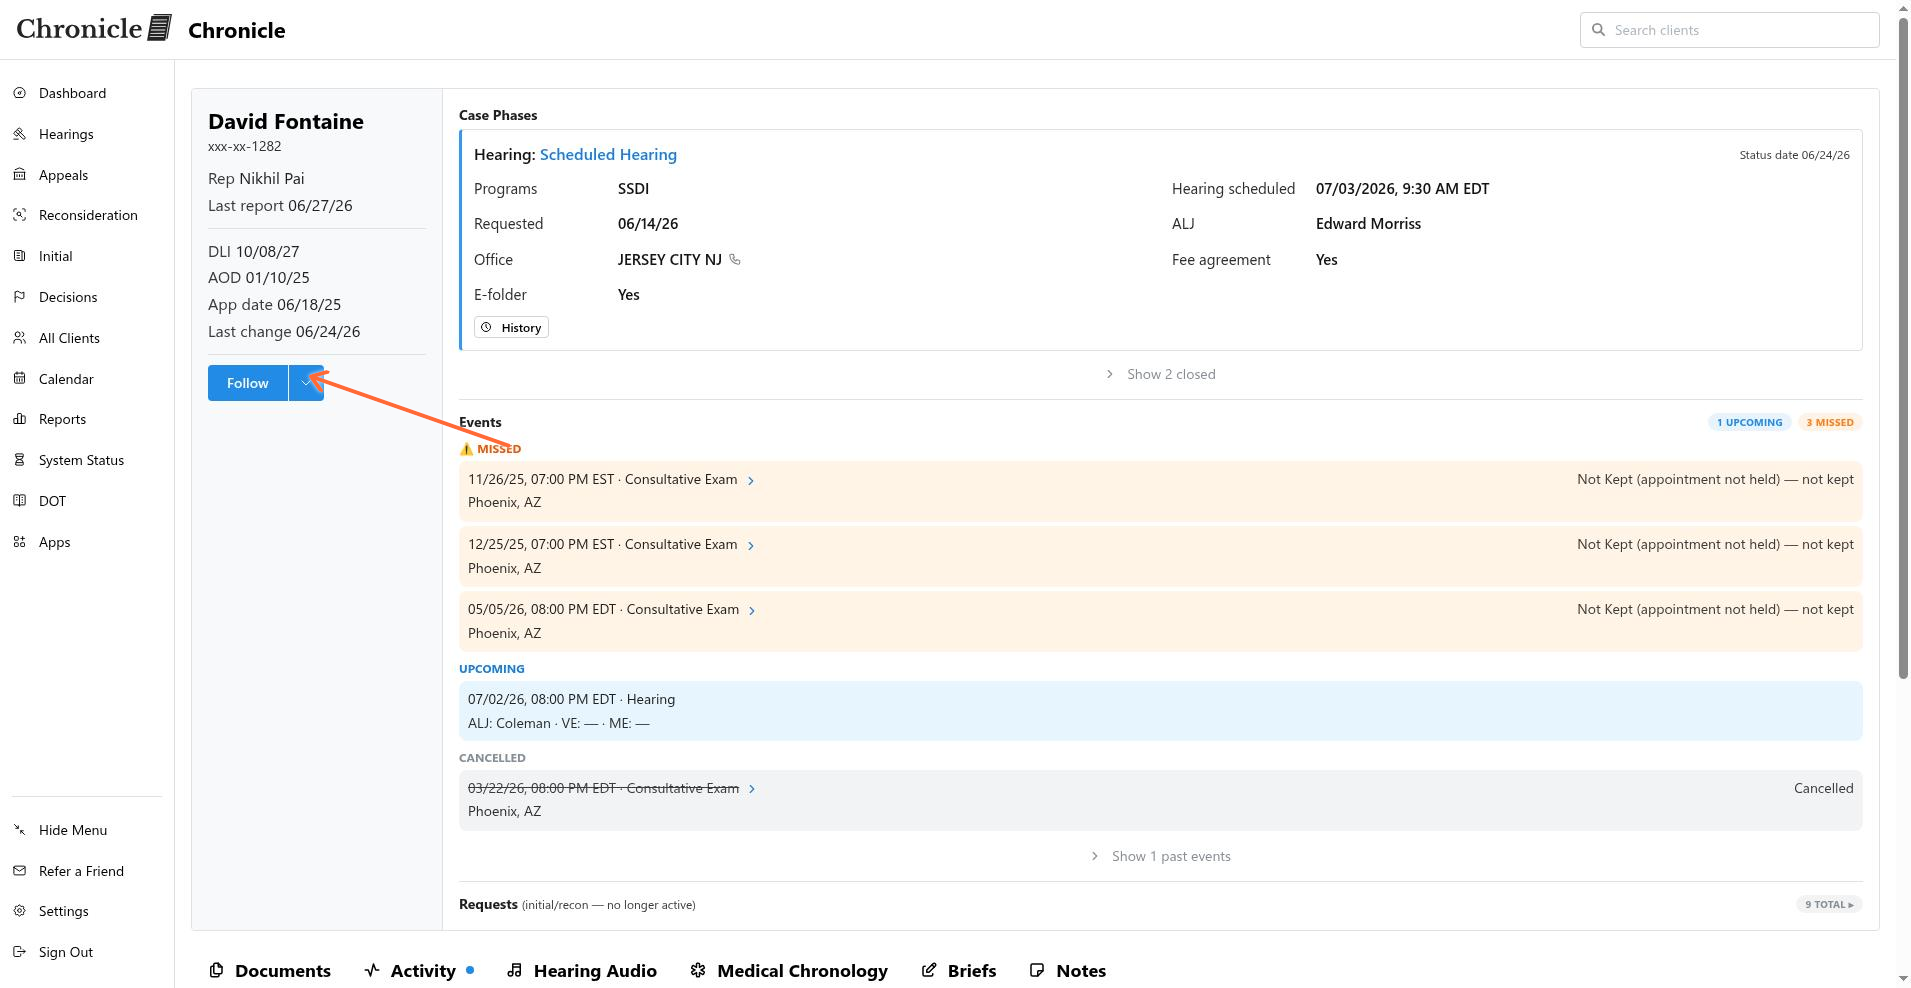Screen dimensions: 1911x988
Task: Click the Sign Out icon
Action: [x=20, y=952]
